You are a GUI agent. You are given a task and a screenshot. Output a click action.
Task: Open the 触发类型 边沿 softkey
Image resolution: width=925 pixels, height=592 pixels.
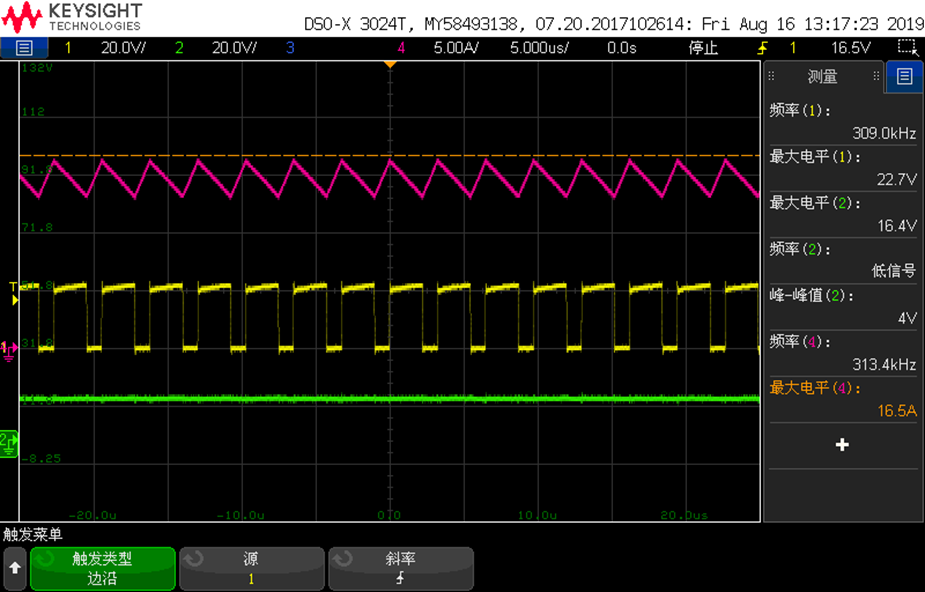tap(103, 568)
